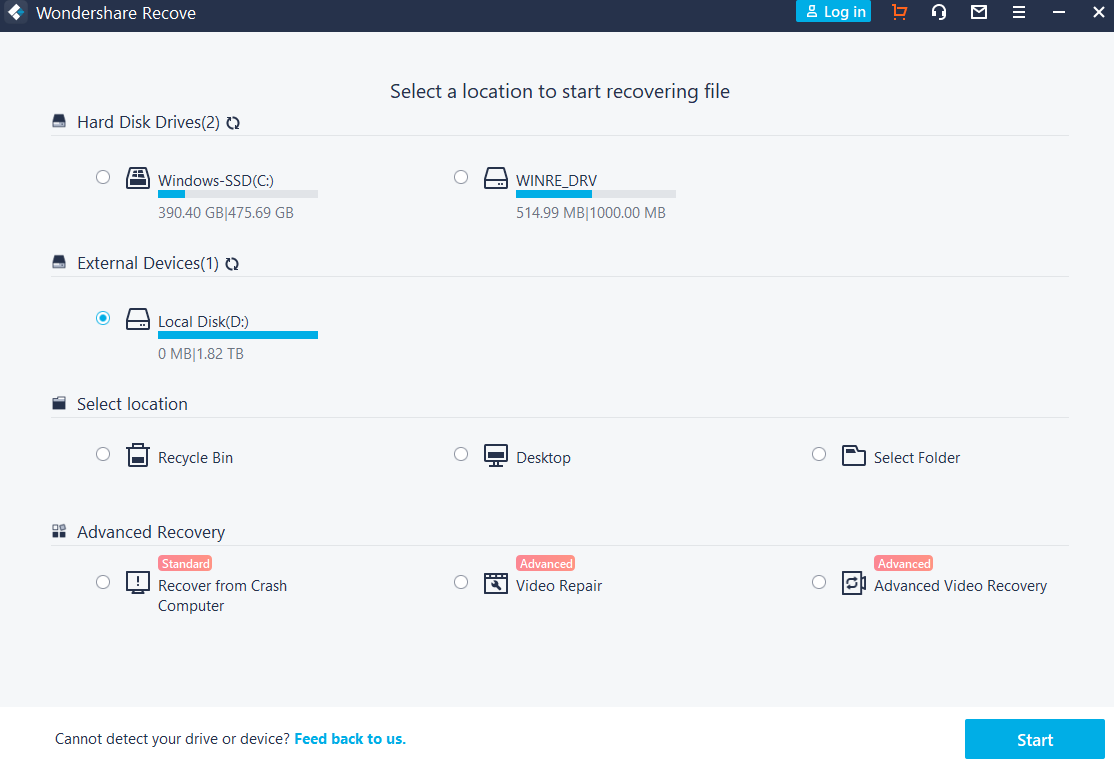The image size is (1114, 770).
Task: Click the Advanced badge above Video Repair
Action: [x=546, y=563]
